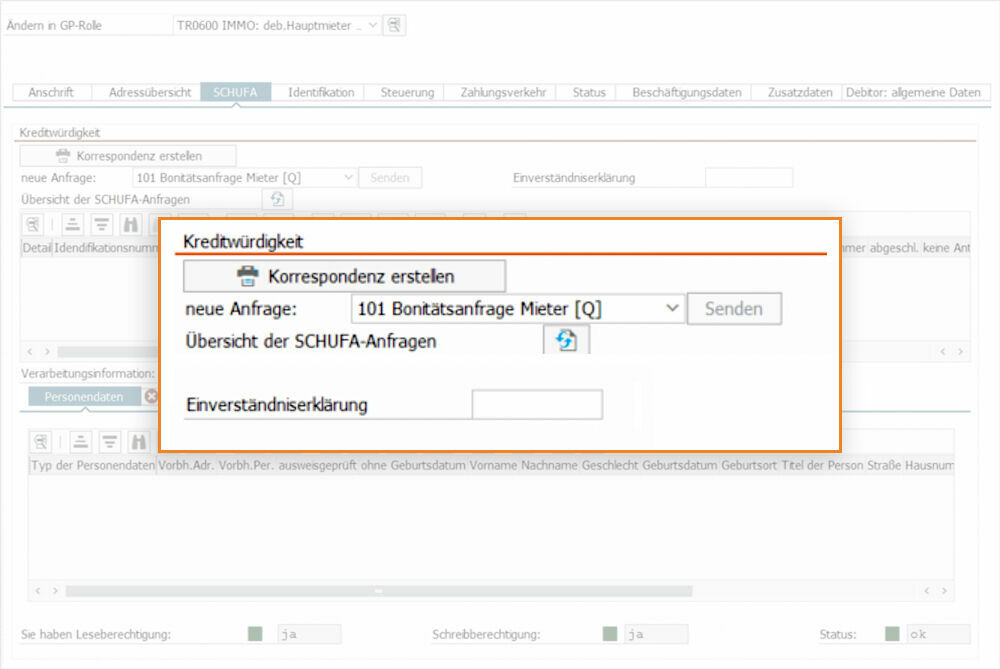Screen dimensions: 1000x669
Task: Close the Personendaten tab with its X icon
Action: tap(151, 396)
